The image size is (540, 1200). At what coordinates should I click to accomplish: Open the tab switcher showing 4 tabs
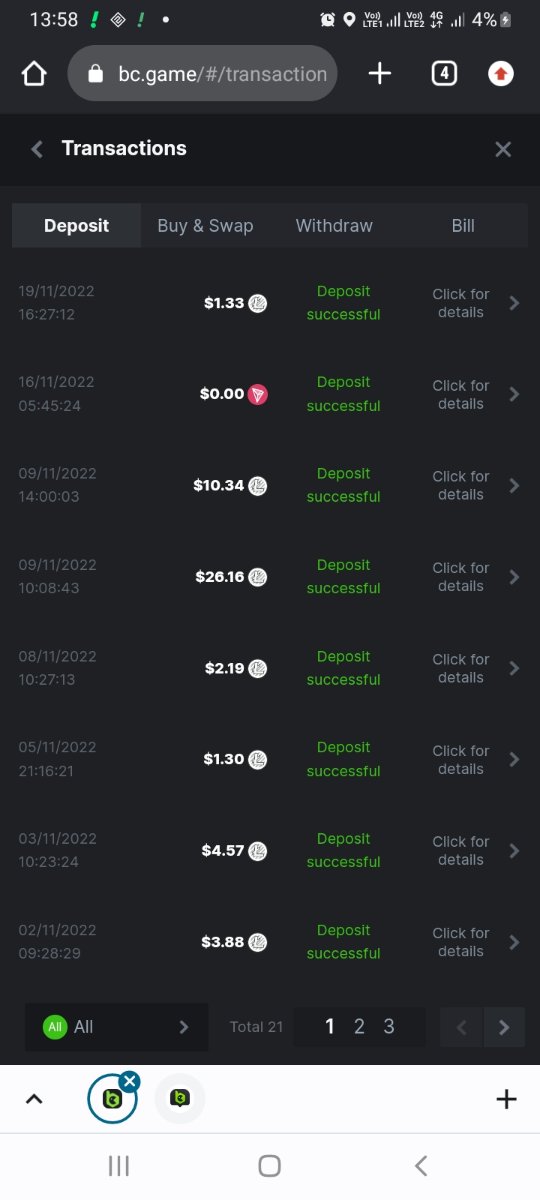click(x=444, y=73)
